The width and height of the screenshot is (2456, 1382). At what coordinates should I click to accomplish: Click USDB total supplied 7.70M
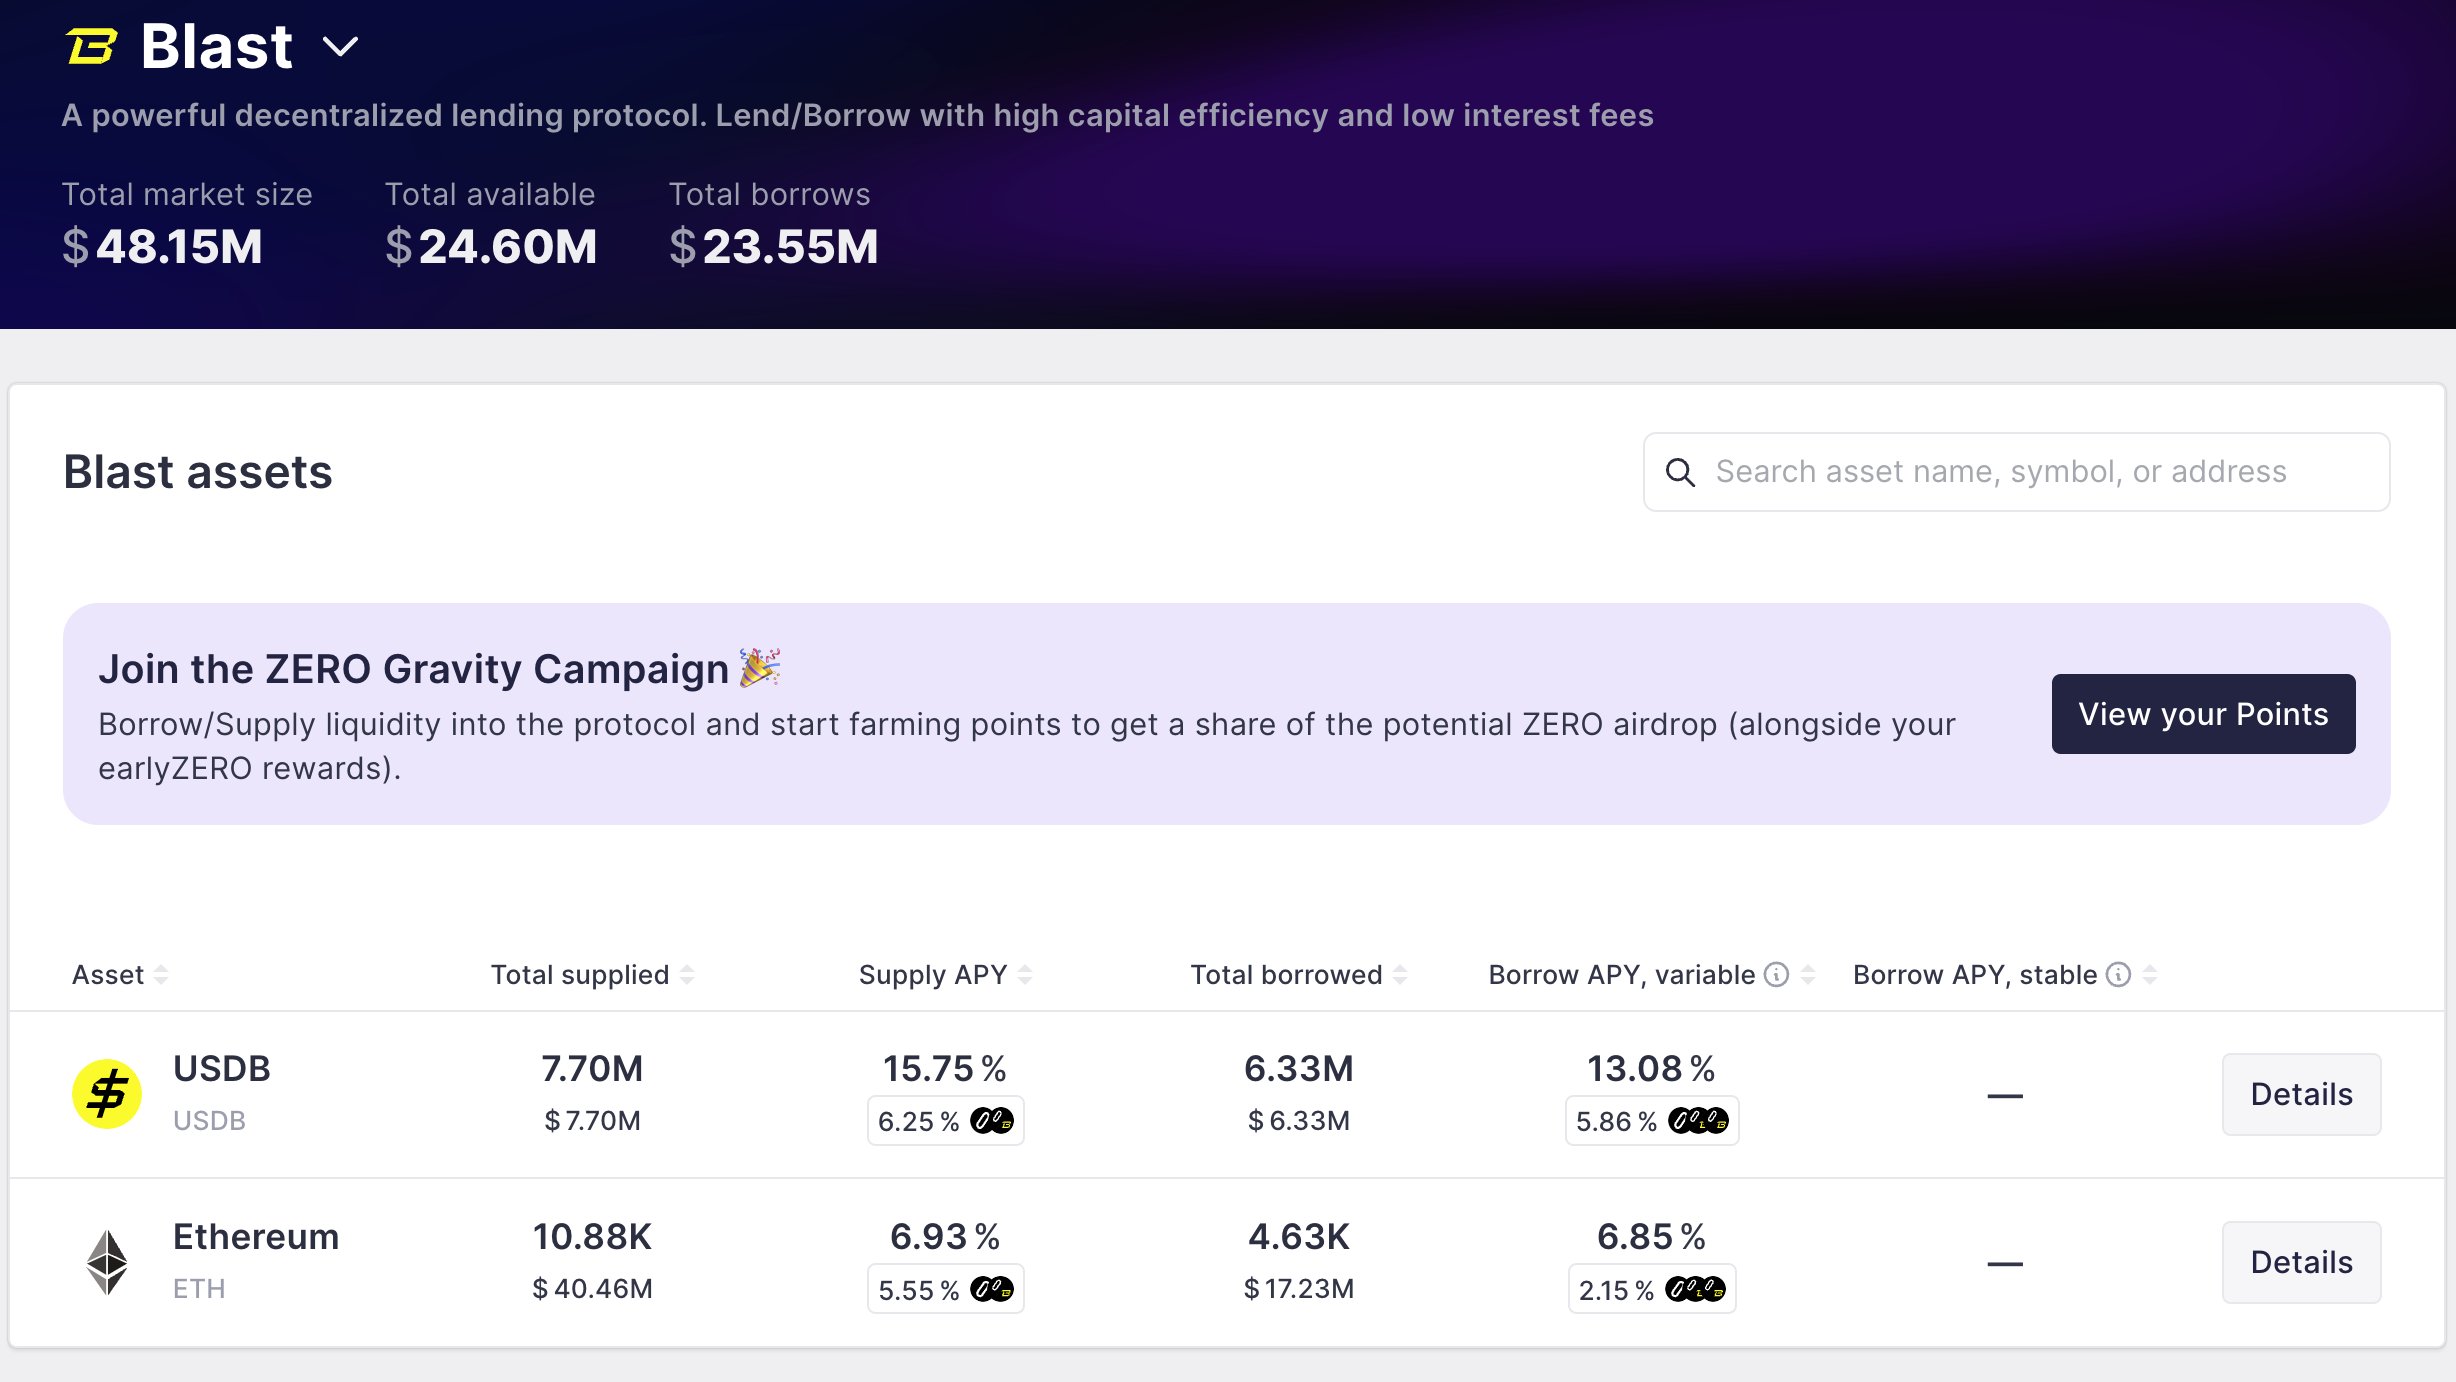592,1068
